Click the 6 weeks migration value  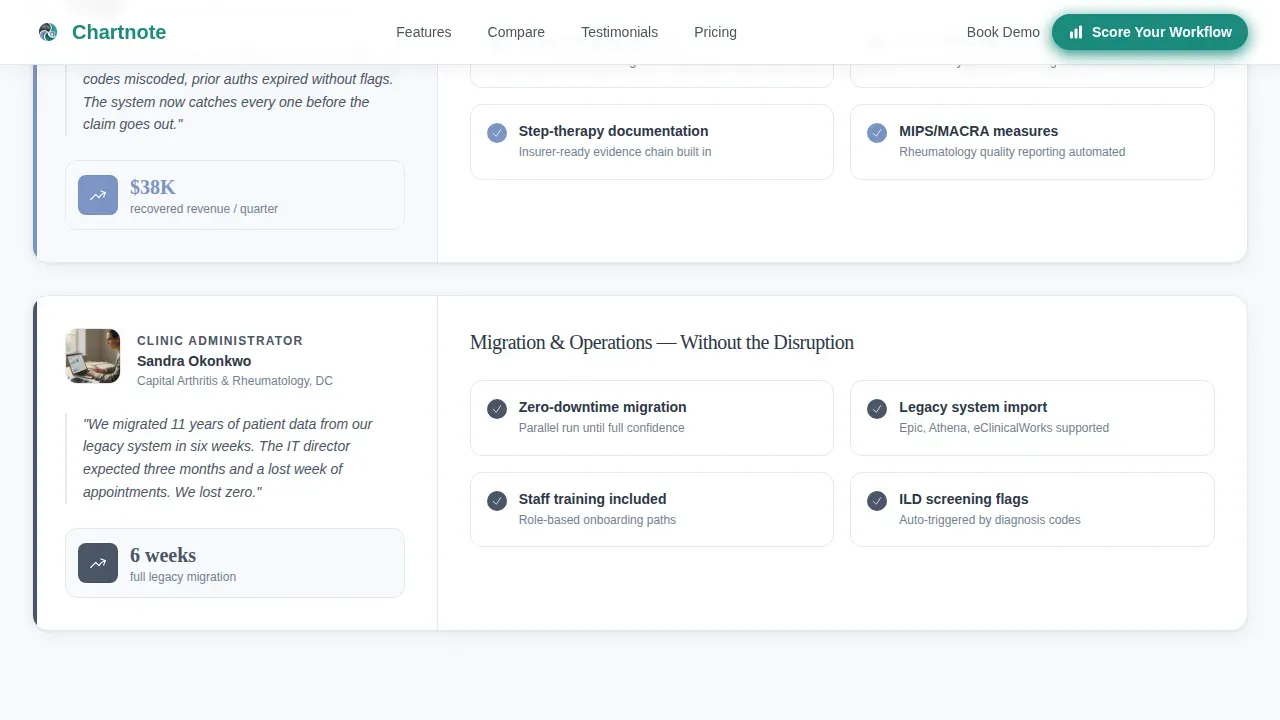click(x=163, y=555)
